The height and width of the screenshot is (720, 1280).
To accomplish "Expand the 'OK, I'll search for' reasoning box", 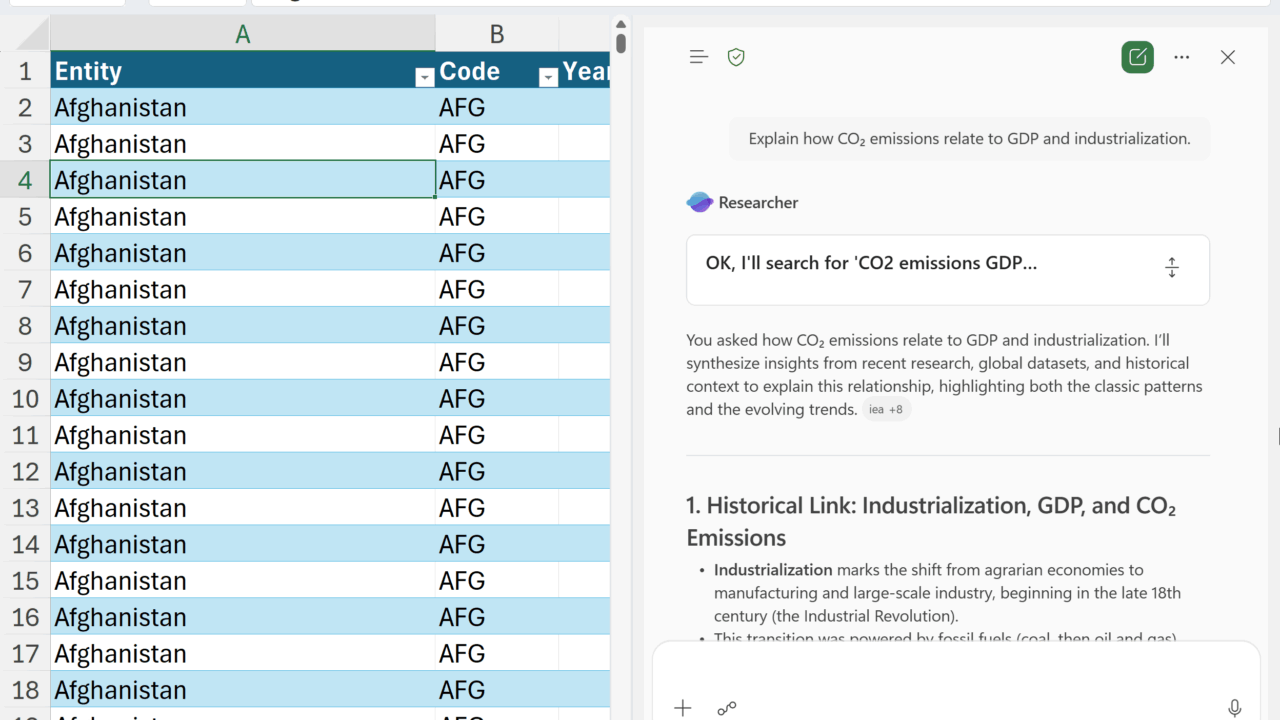I will click(x=1172, y=268).
